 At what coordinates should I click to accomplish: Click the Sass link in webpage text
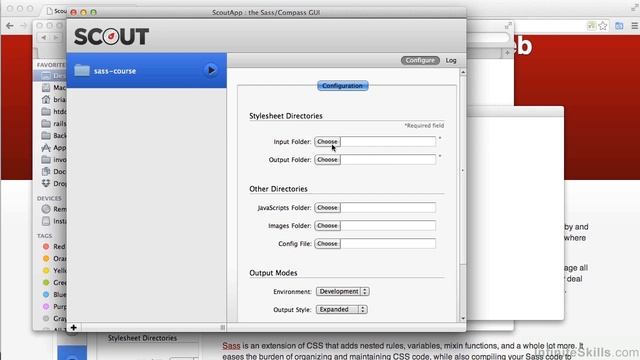(x=231, y=346)
